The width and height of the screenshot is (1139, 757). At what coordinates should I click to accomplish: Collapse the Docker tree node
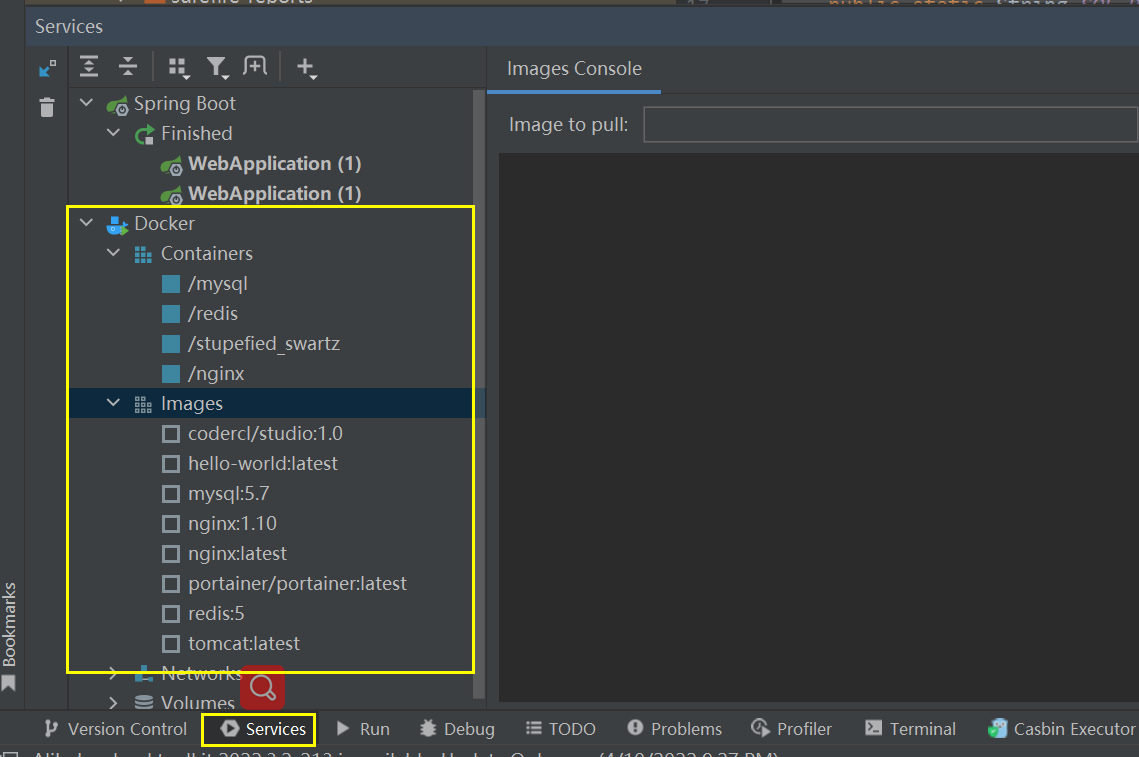coord(86,222)
